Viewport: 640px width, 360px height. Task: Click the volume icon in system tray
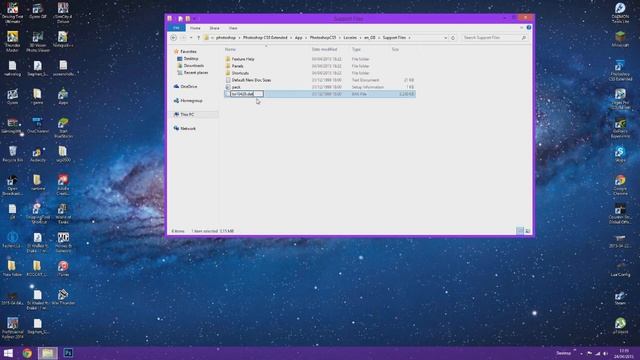pyautogui.click(x=606, y=353)
